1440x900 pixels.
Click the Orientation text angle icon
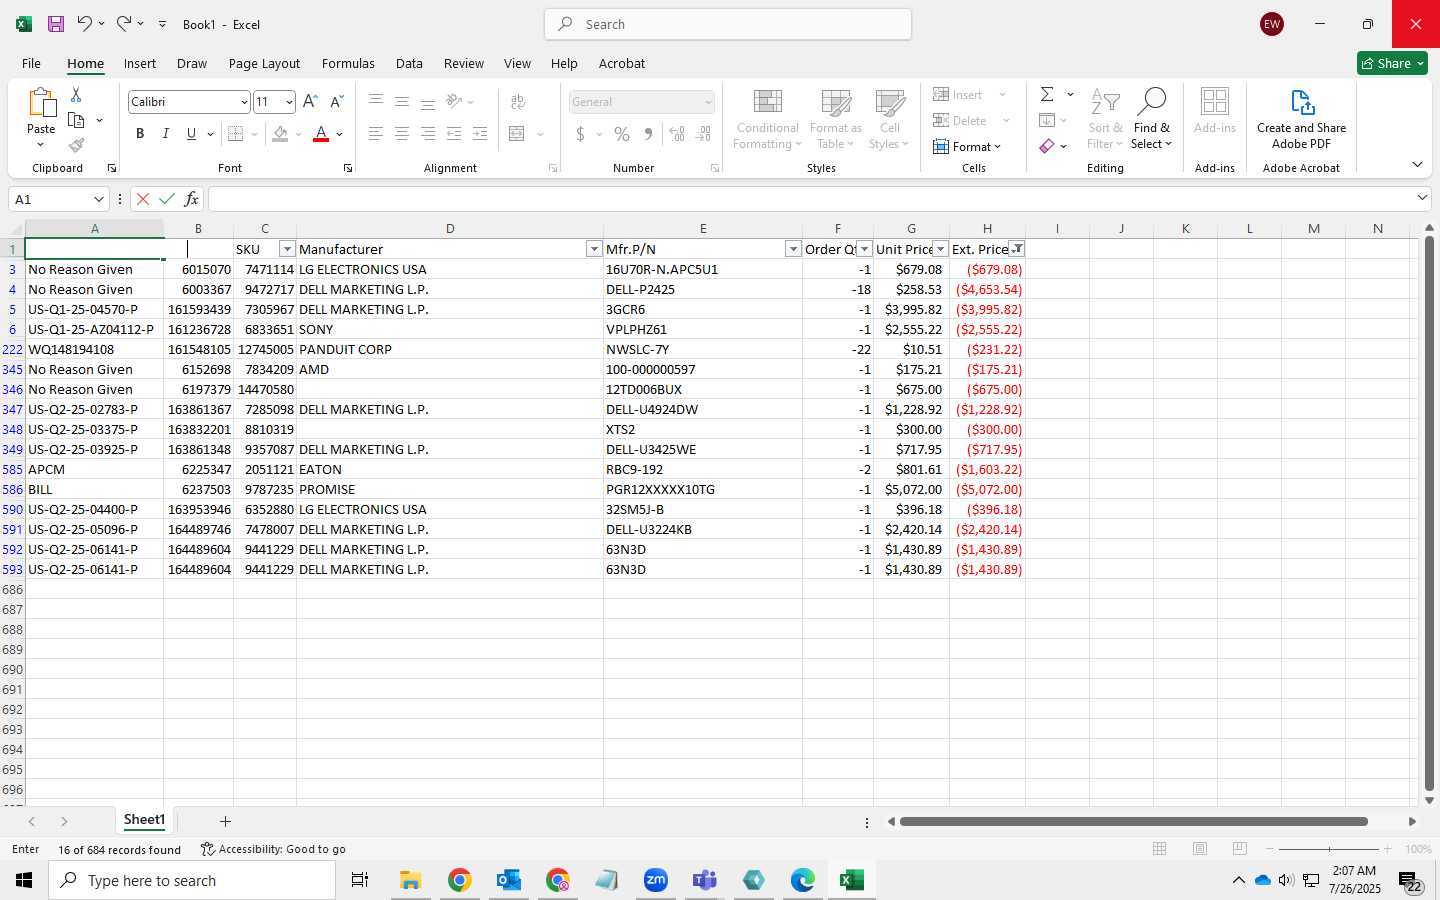click(455, 101)
